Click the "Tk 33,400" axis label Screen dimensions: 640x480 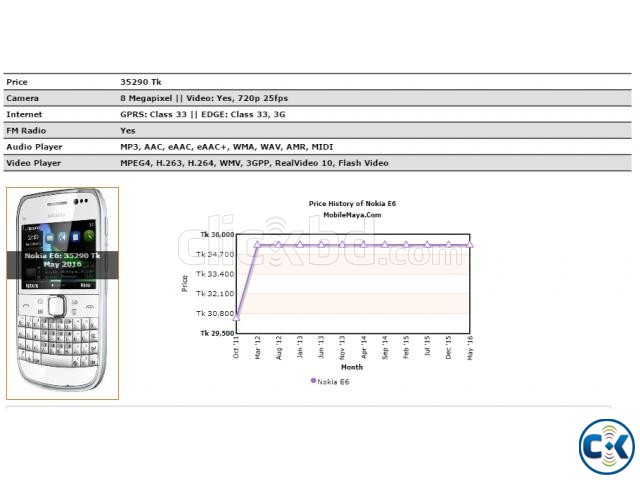click(x=215, y=274)
